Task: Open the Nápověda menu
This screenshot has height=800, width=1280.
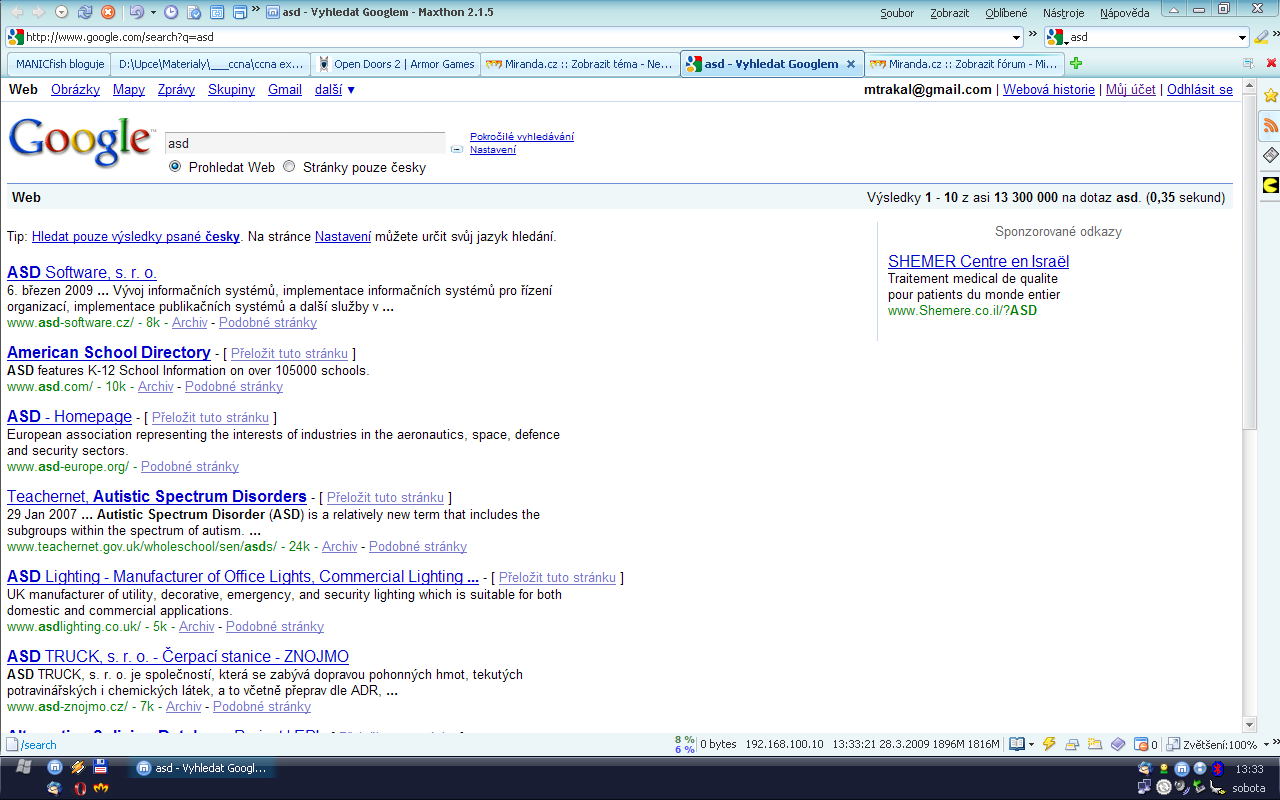Action: pyautogui.click(x=1125, y=13)
